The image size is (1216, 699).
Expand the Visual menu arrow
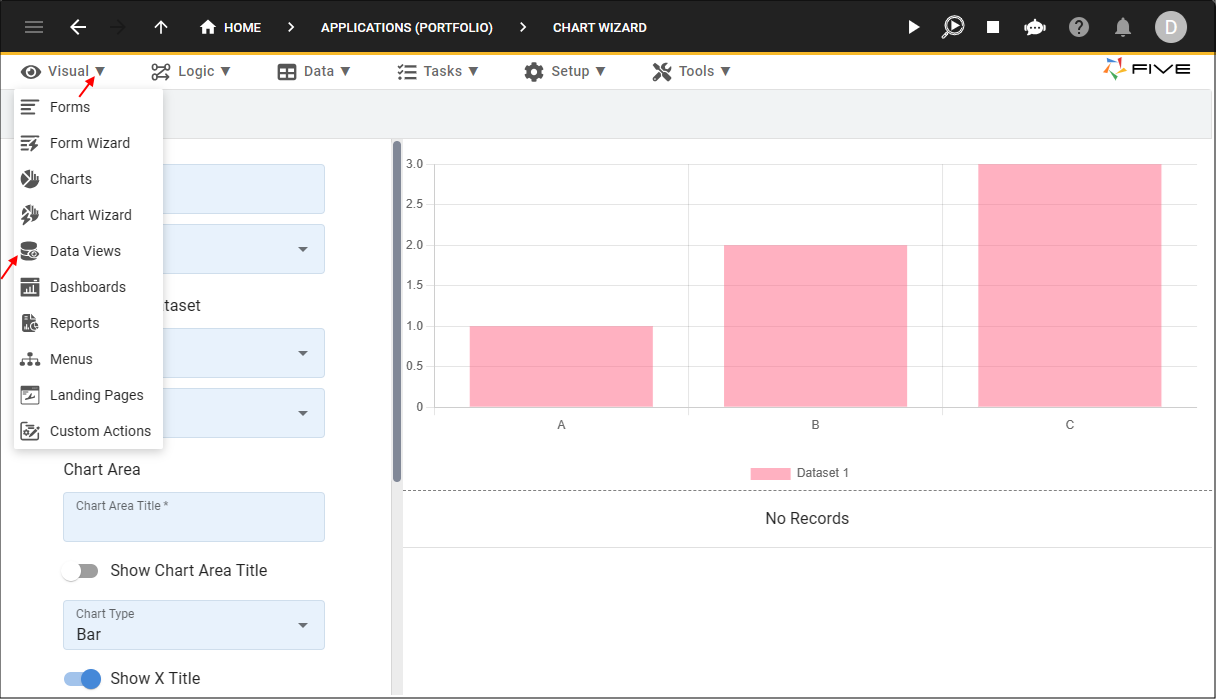point(100,71)
